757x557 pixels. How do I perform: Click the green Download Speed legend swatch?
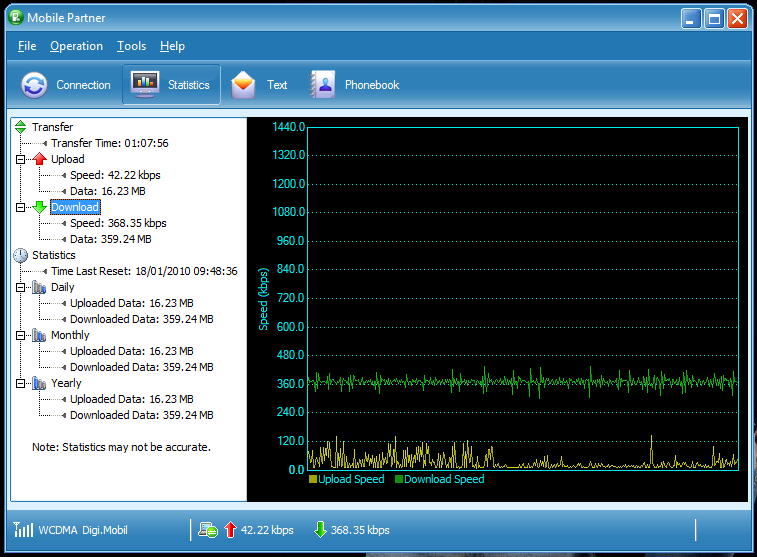399,479
